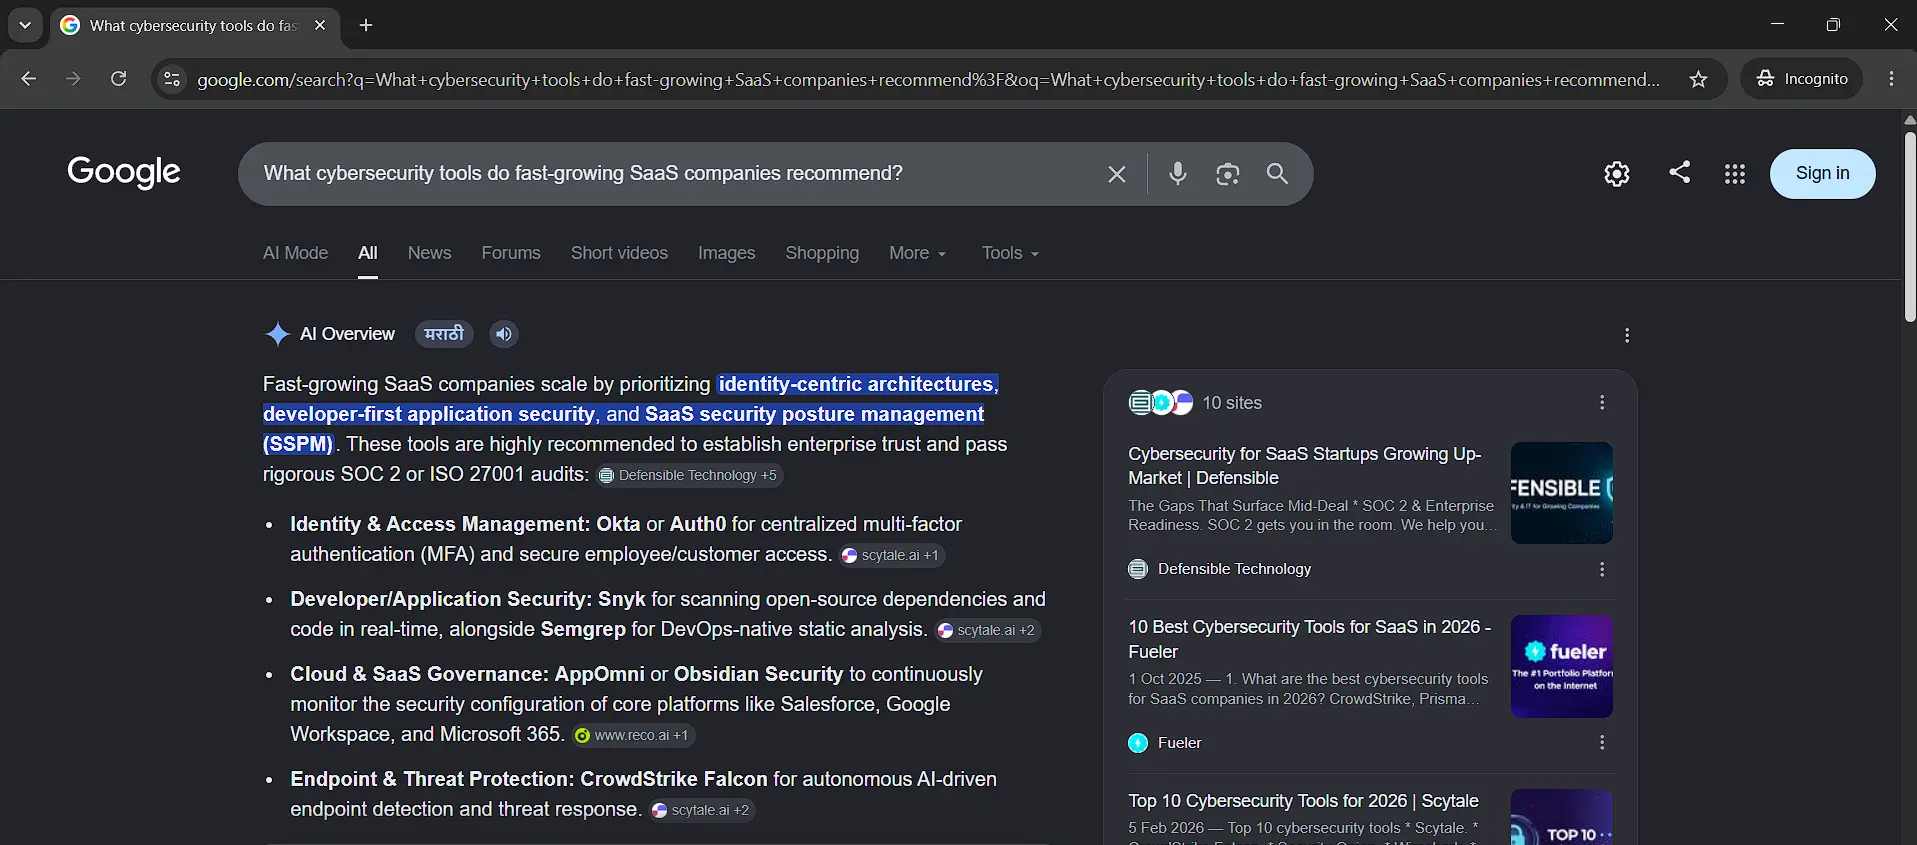This screenshot has width=1917, height=845.
Task: Click the Fueler thumbnail image
Action: 1562,666
